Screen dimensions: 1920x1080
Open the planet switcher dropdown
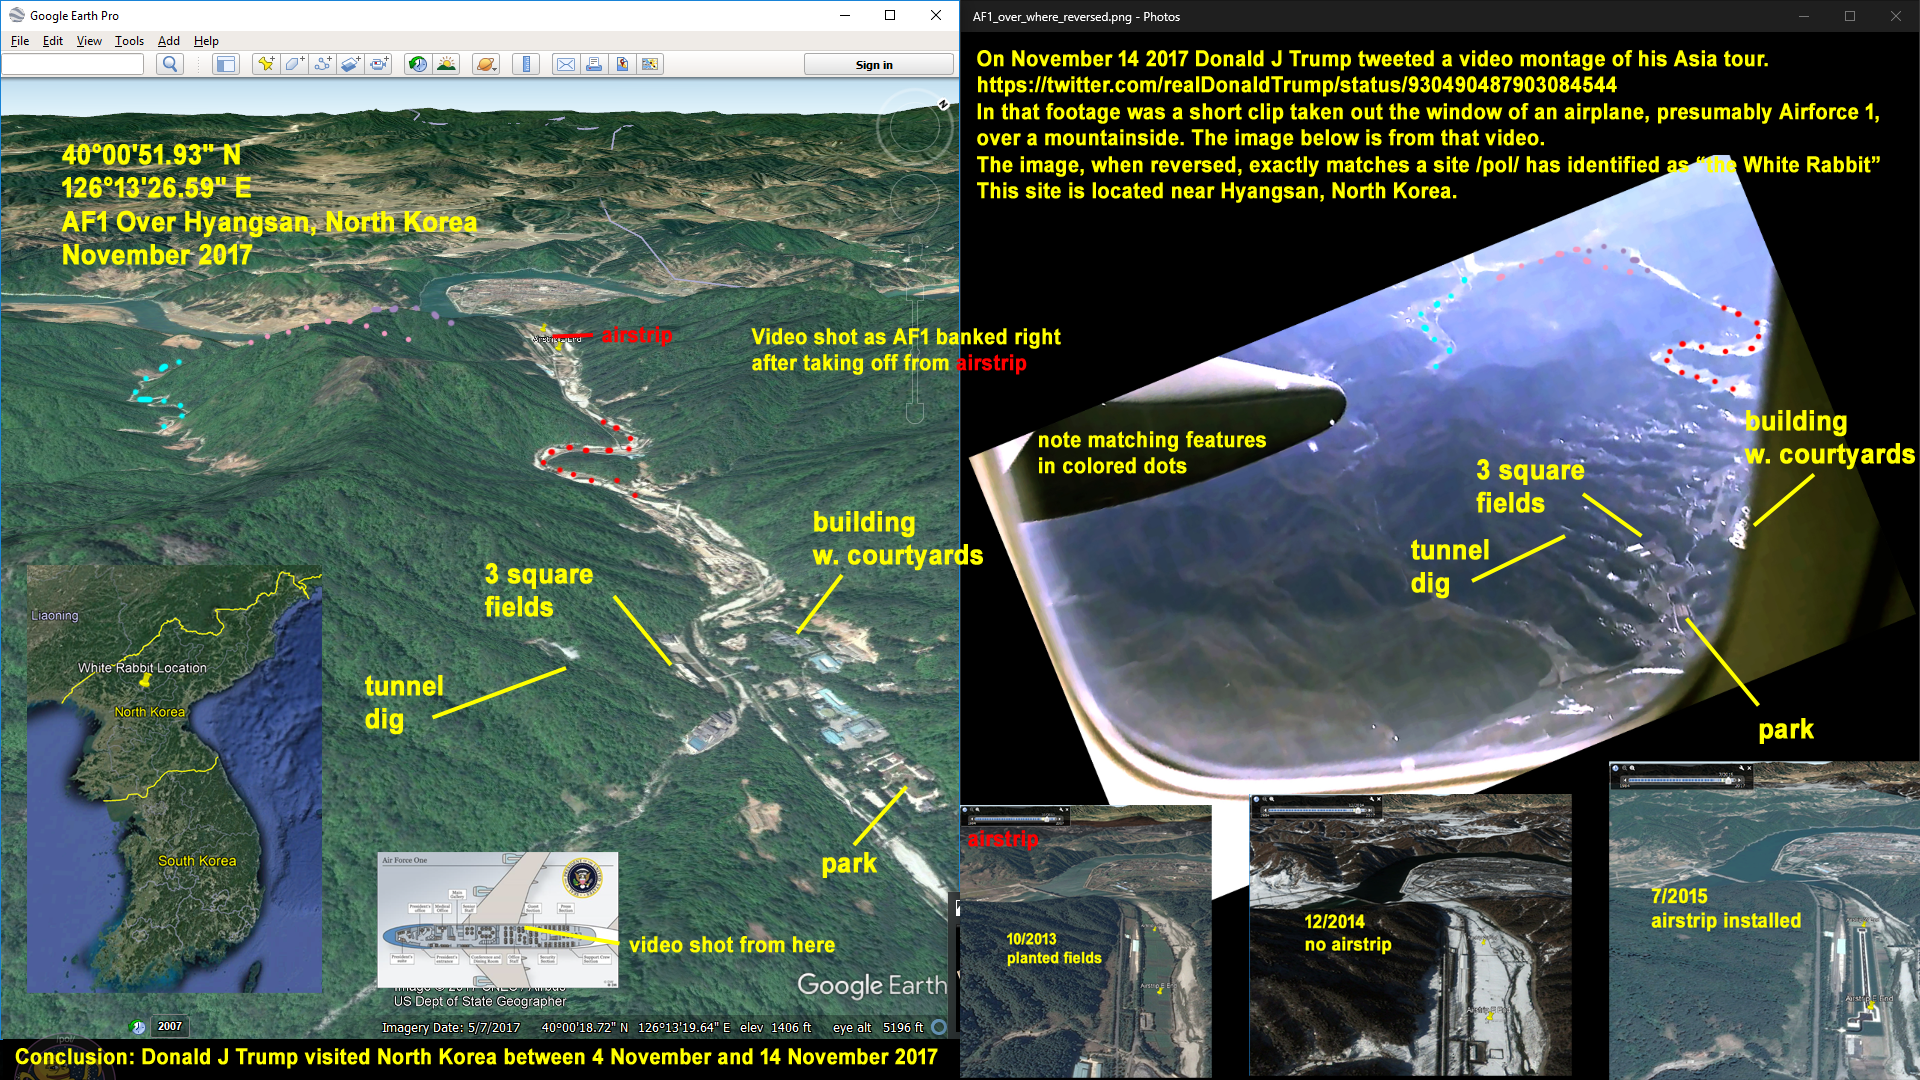tap(486, 65)
